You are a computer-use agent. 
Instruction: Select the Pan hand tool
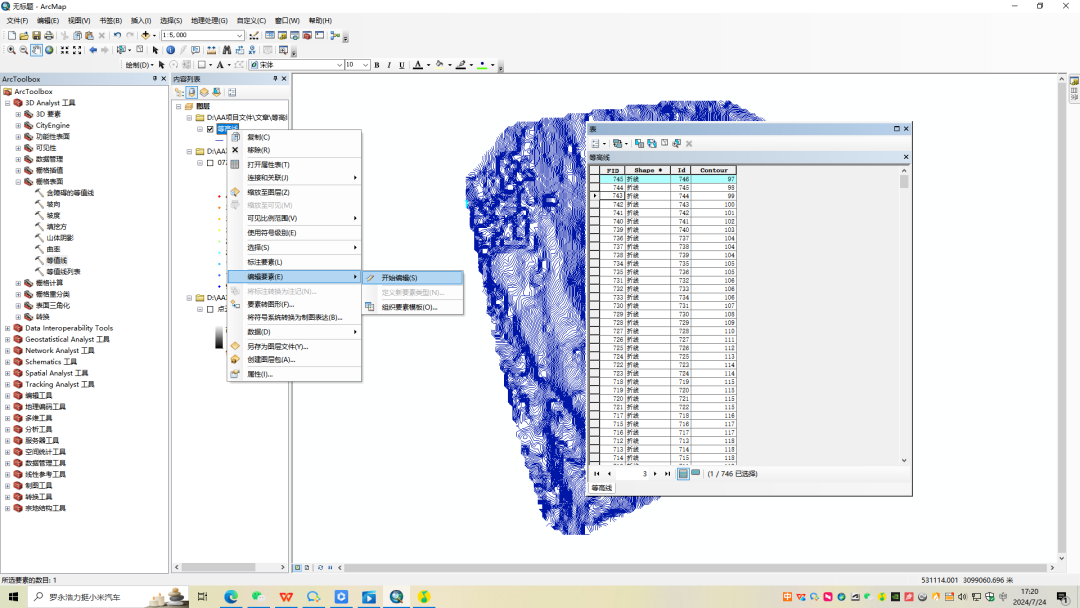click(37, 50)
